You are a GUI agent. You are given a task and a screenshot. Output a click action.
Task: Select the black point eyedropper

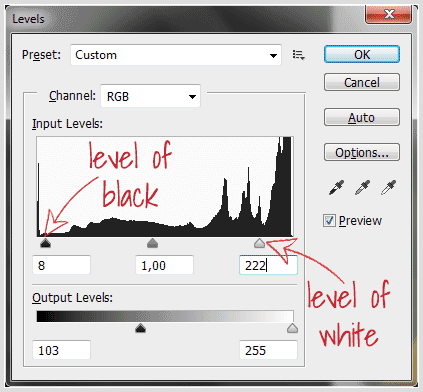click(336, 187)
